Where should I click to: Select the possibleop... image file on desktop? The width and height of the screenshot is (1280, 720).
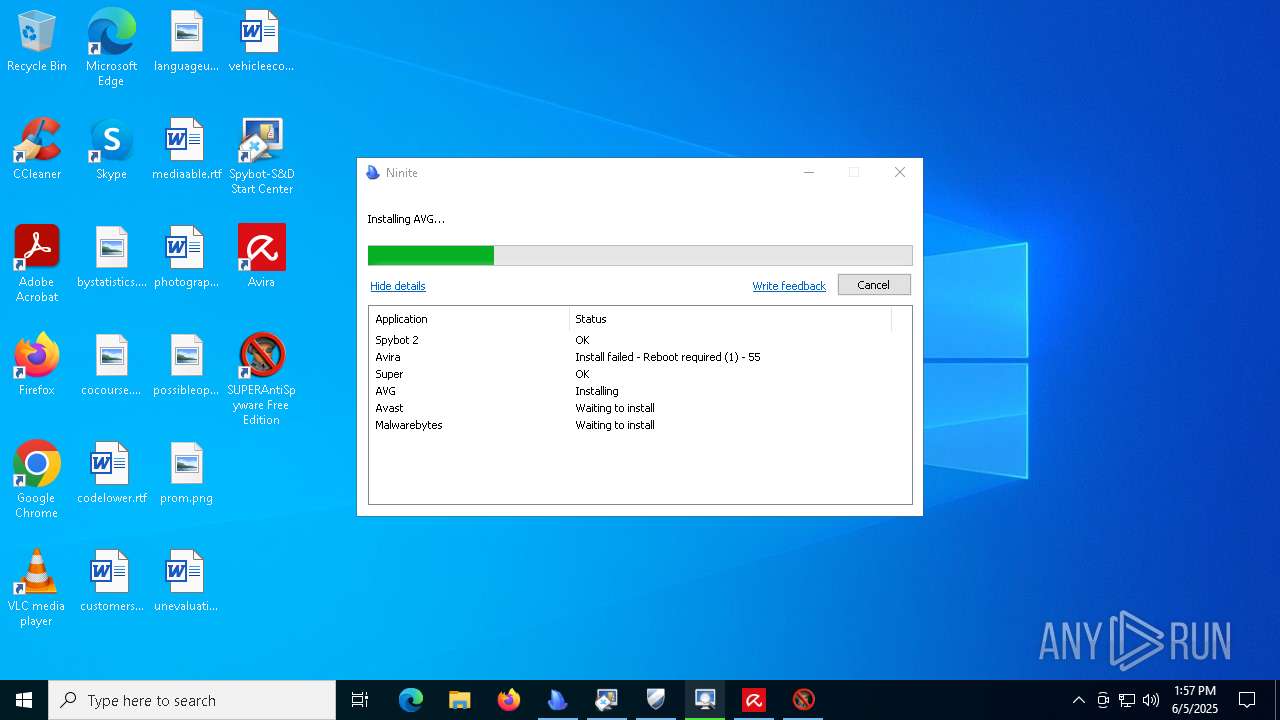[x=186, y=366]
